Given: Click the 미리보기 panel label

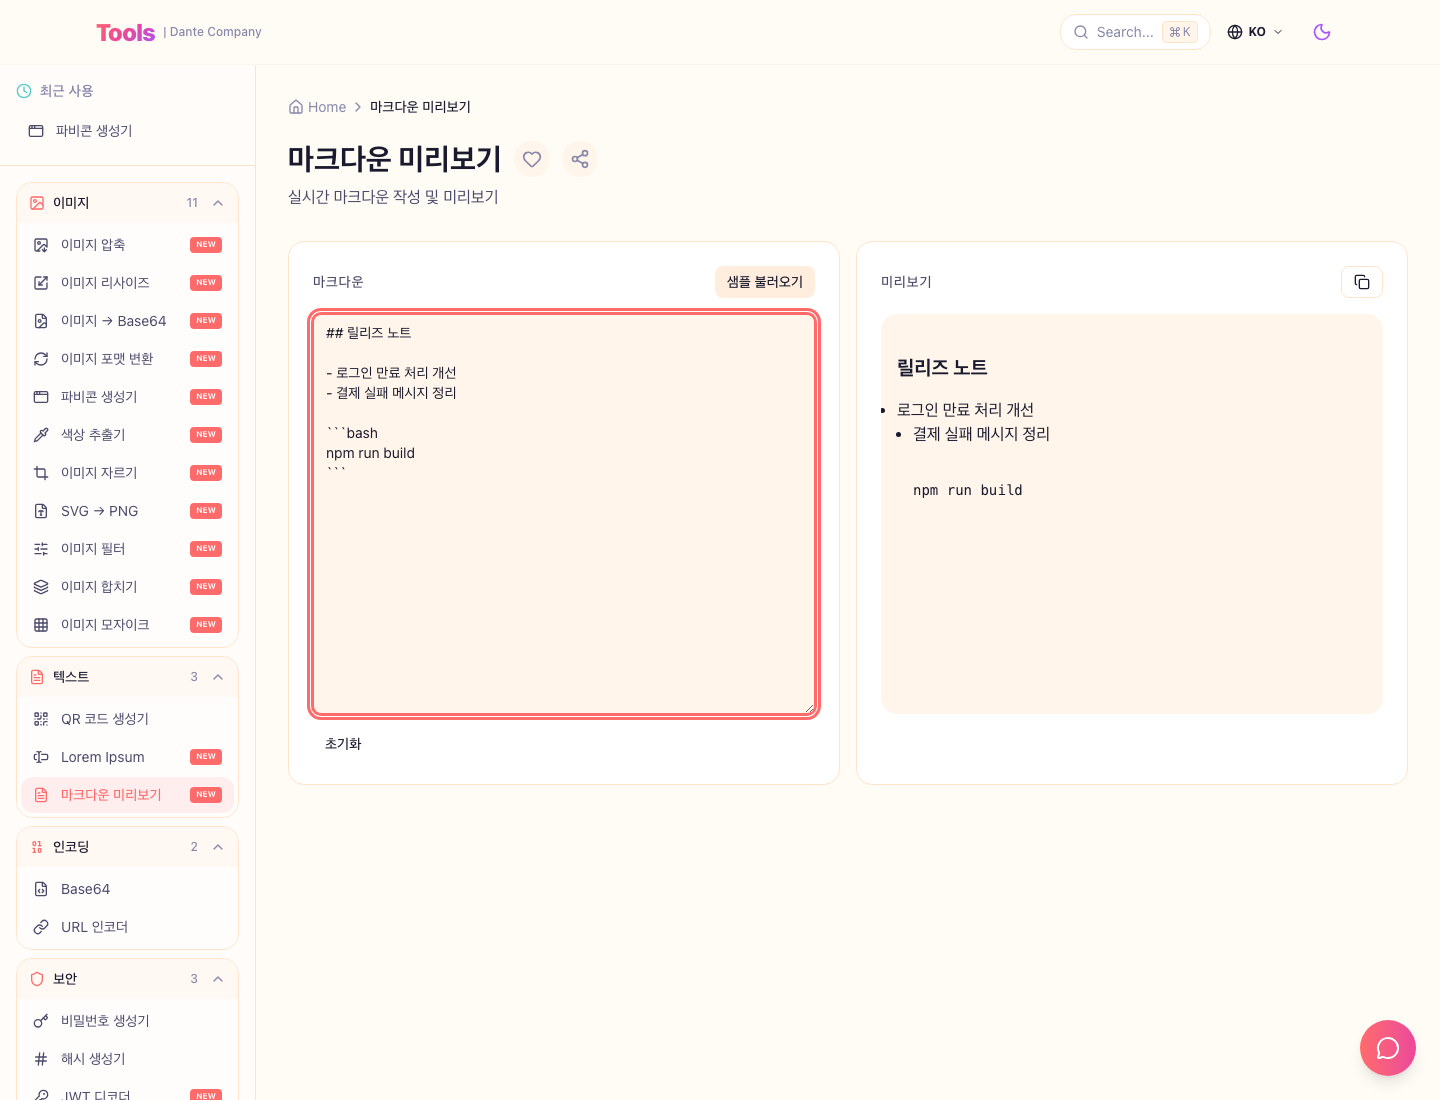Looking at the screenshot, I should tap(906, 282).
